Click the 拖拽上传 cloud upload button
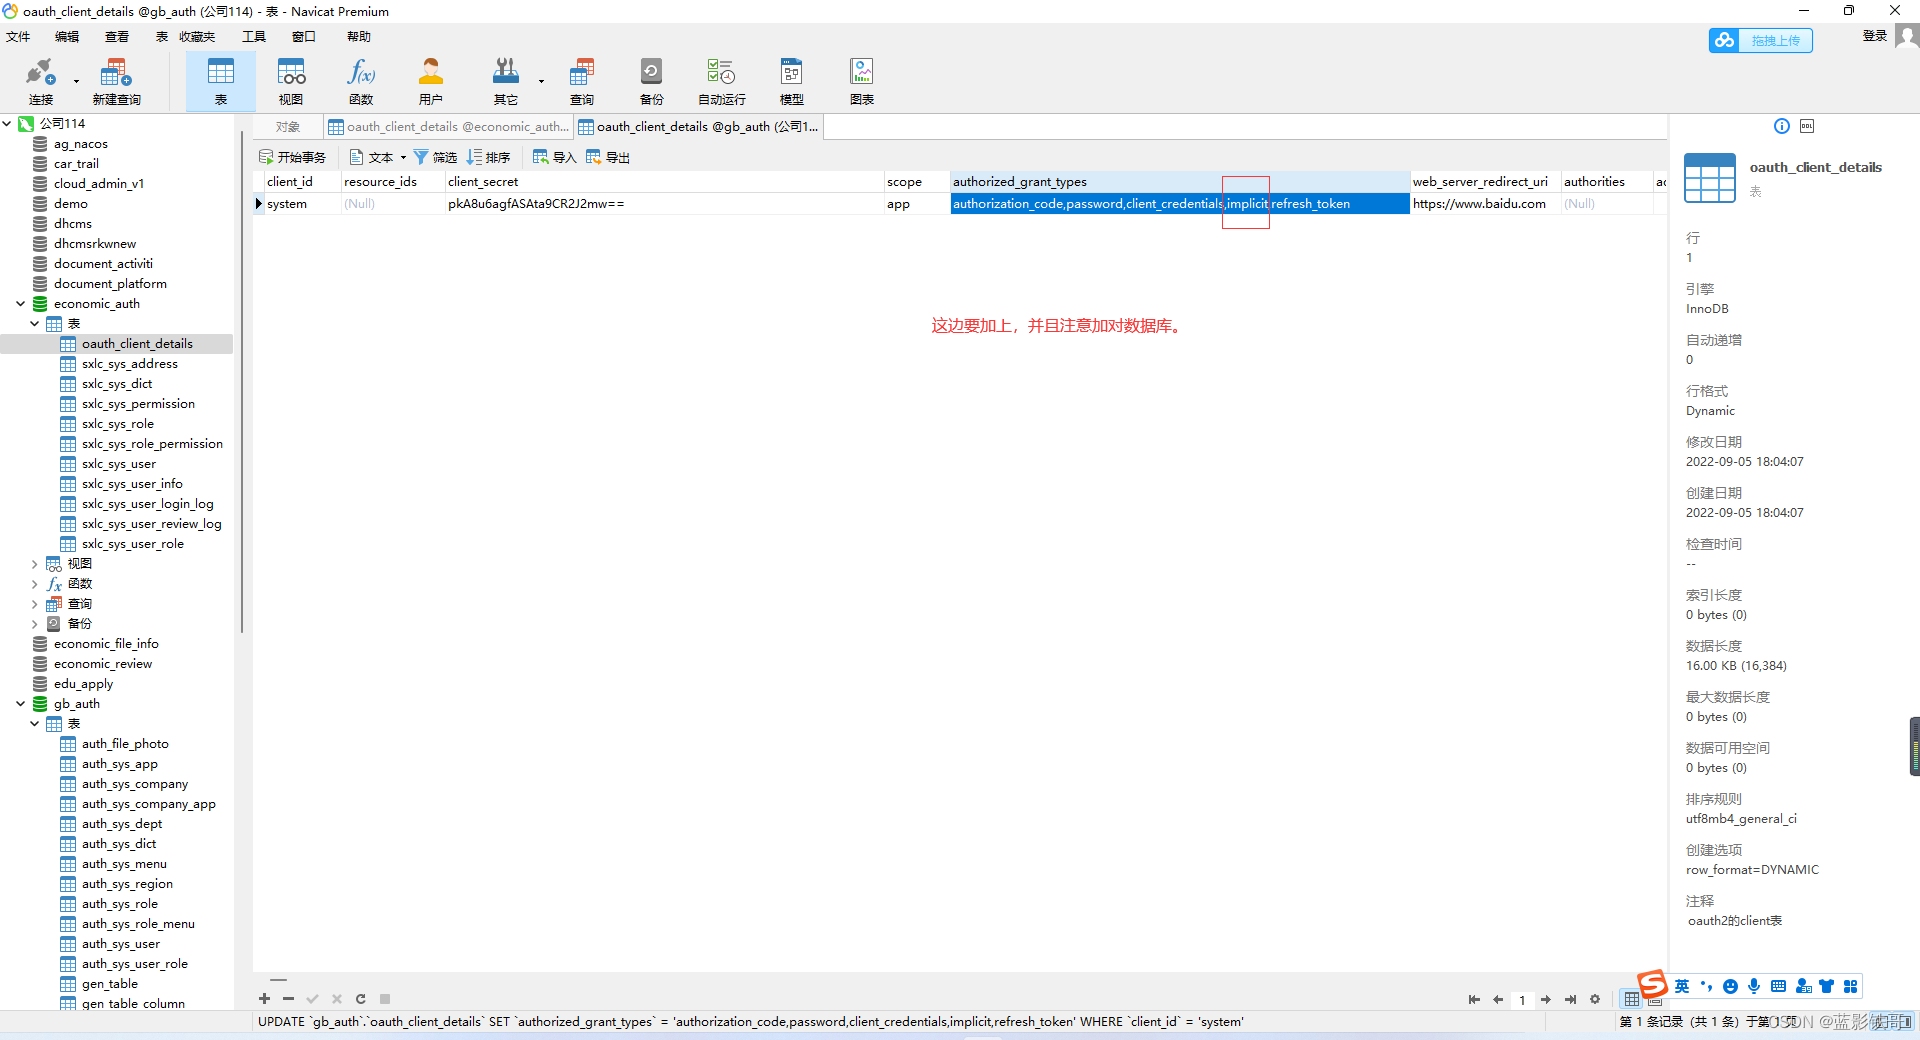Viewport: 1920px width, 1040px height. 1760,40
